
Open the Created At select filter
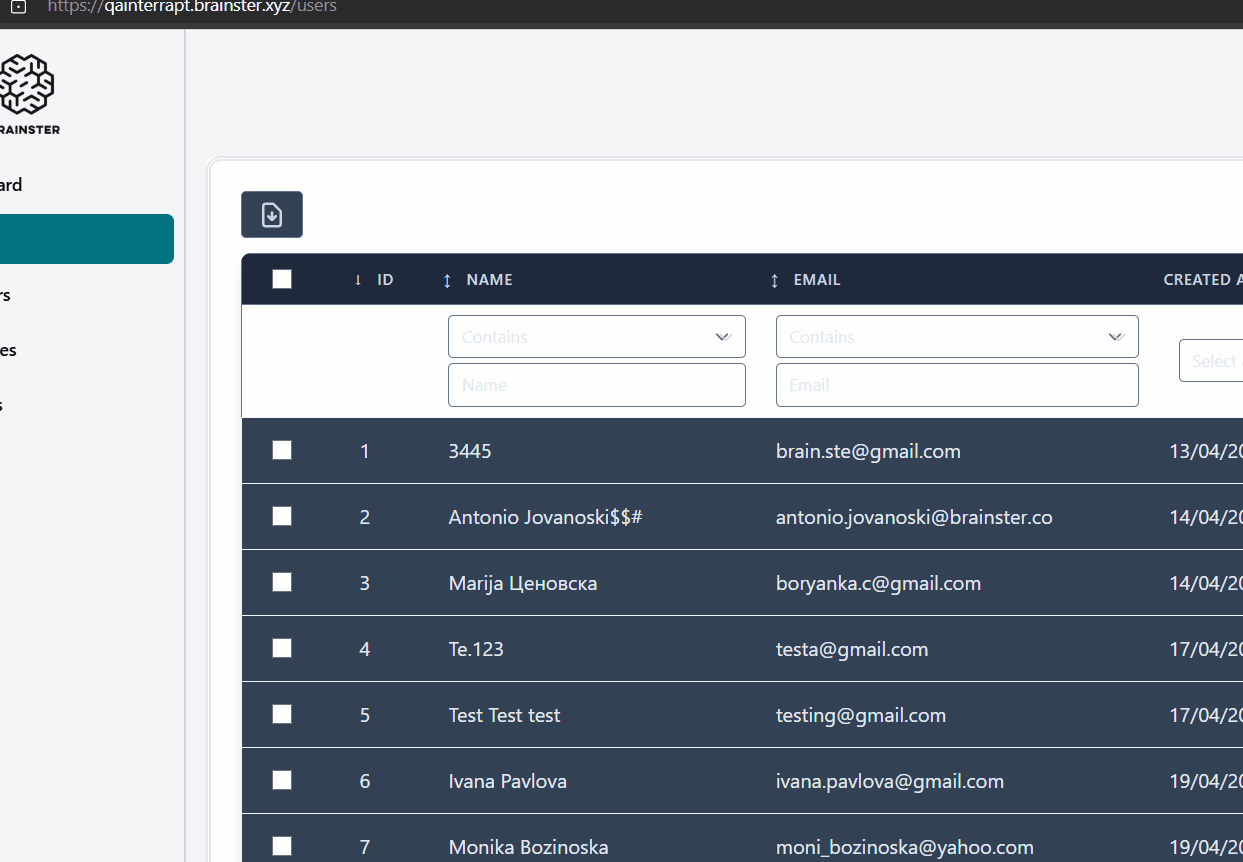pos(1212,361)
